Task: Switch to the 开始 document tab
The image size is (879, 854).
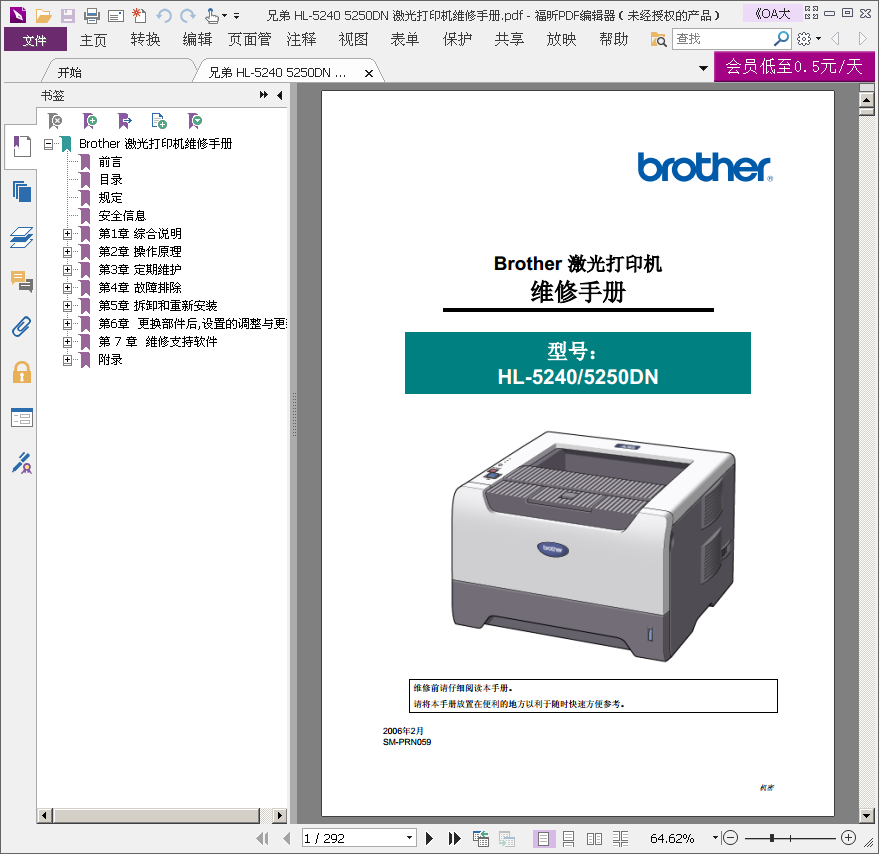Action: (70, 72)
